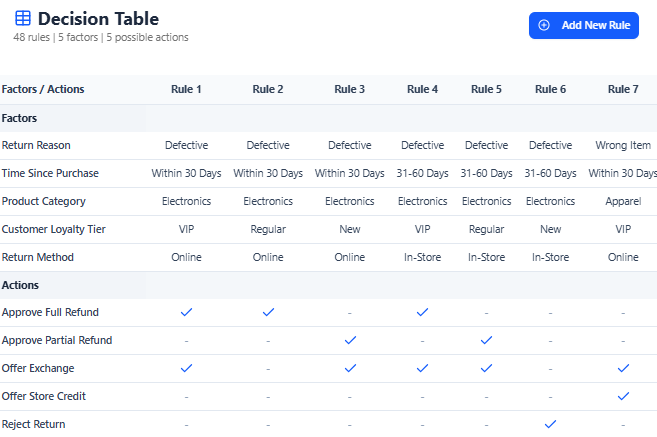Open Customer Loyalty Tier value for Rule 3
The image size is (657, 437).
(350, 229)
